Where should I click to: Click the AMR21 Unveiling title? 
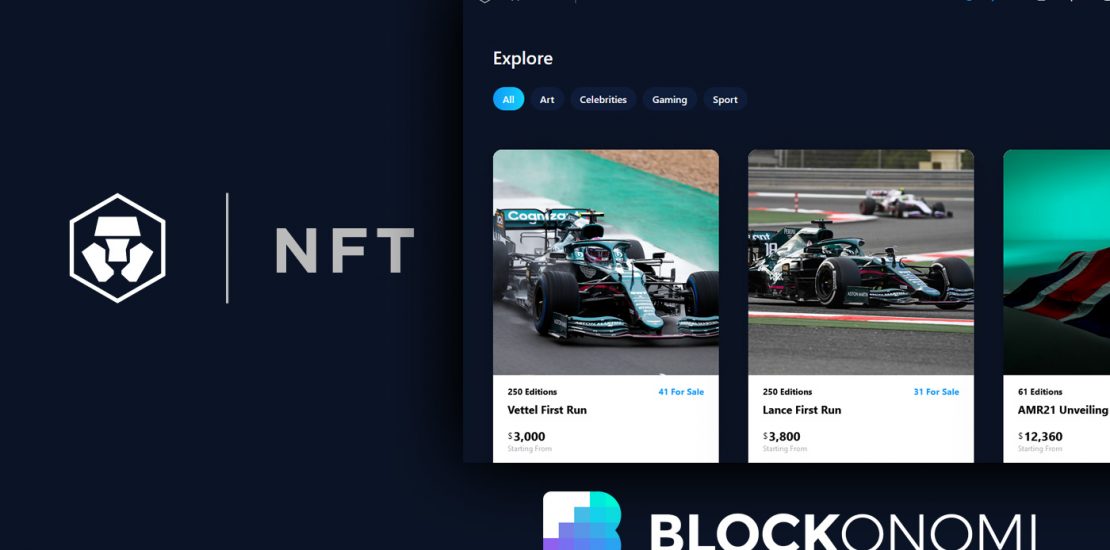tap(1063, 410)
